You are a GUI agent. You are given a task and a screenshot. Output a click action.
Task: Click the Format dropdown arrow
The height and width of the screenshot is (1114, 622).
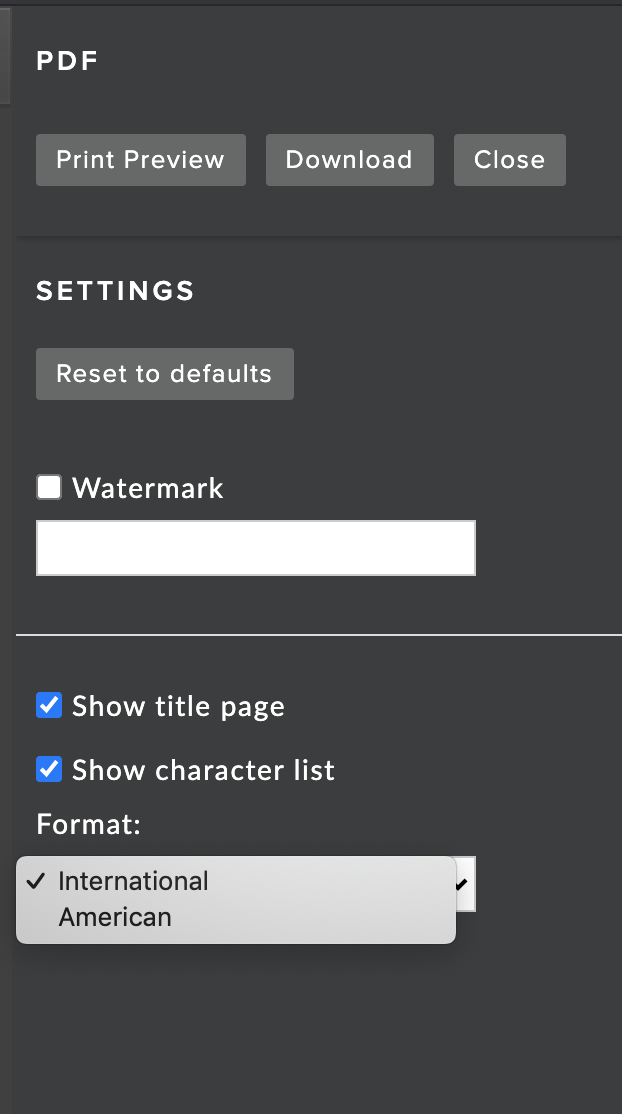[463, 884]
